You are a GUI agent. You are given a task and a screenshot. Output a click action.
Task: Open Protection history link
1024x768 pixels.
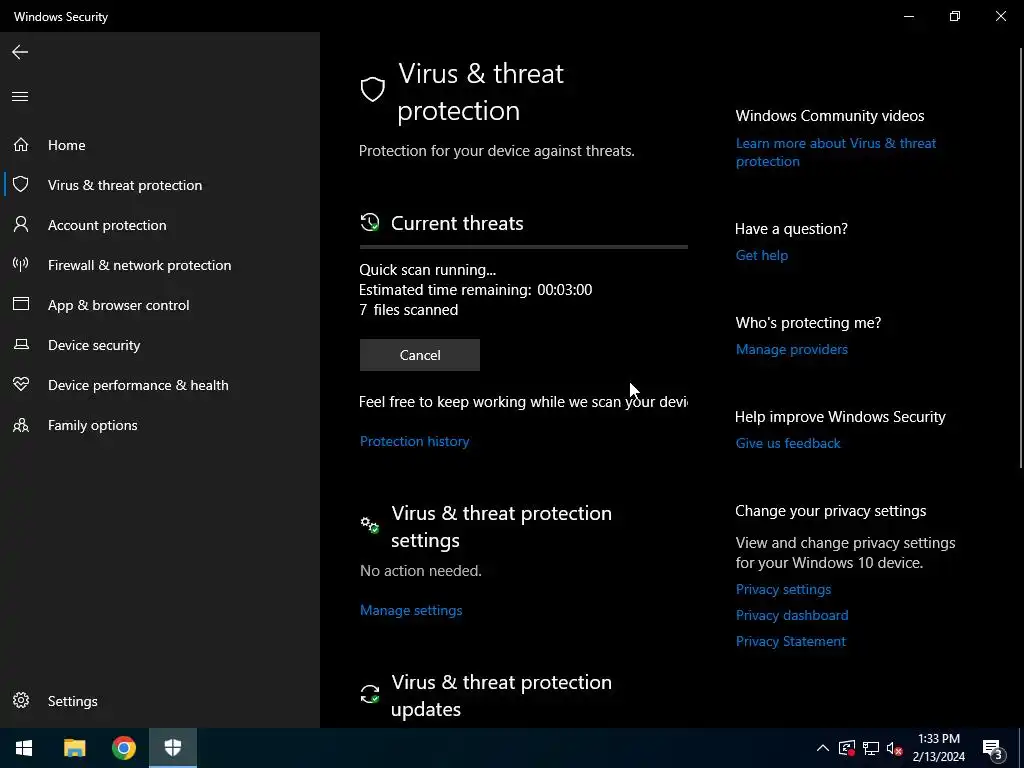pos(414,441)
